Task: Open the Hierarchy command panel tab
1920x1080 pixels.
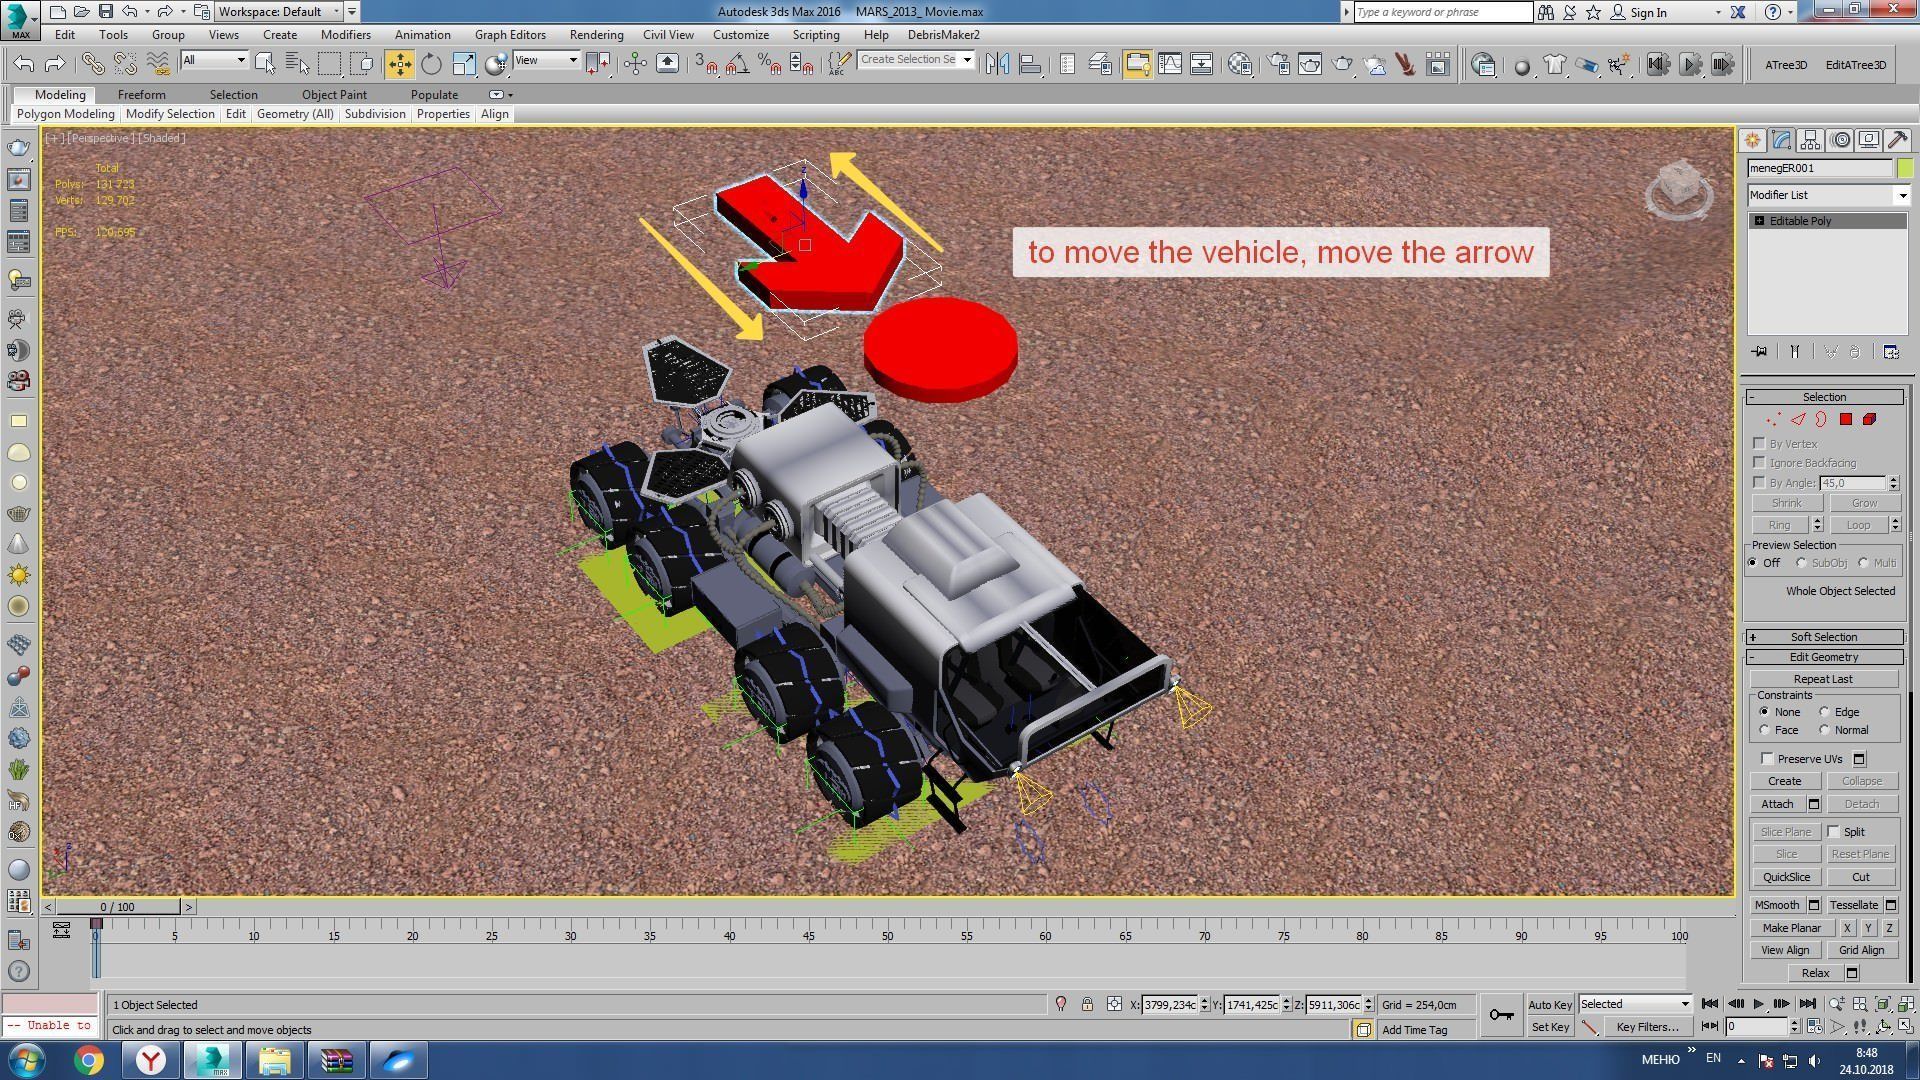Action: [1810, 140]
